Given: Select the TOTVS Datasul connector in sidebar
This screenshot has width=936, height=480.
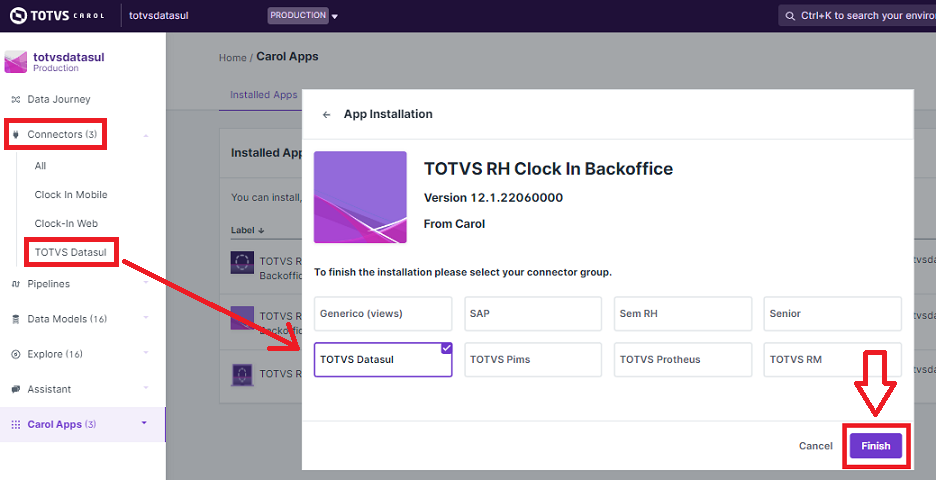Looking at the screenshot, I should point(70,252).
